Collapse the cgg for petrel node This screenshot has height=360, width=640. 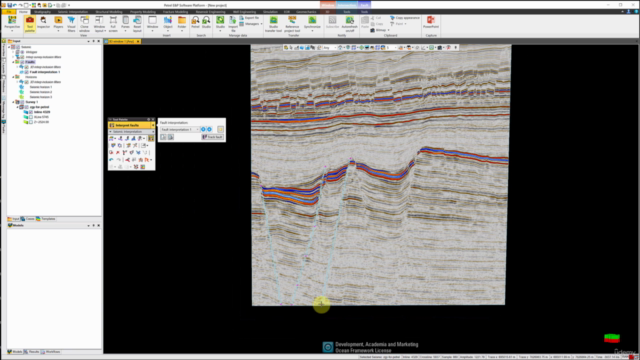pyautogui.click(x=18, y=107)
